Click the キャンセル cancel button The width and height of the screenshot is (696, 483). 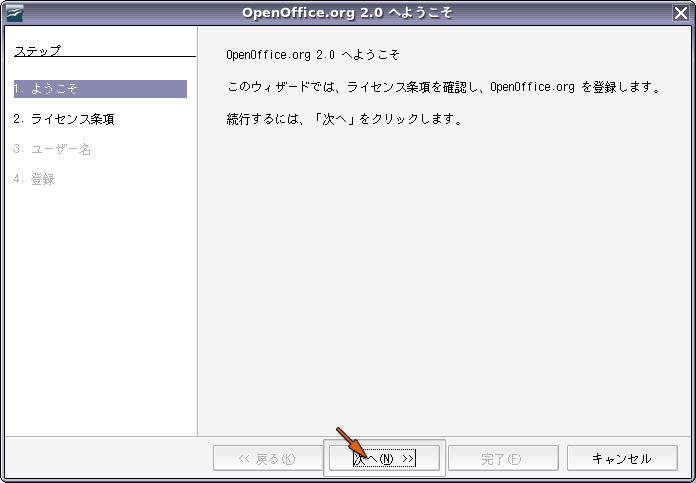(622, 458)
